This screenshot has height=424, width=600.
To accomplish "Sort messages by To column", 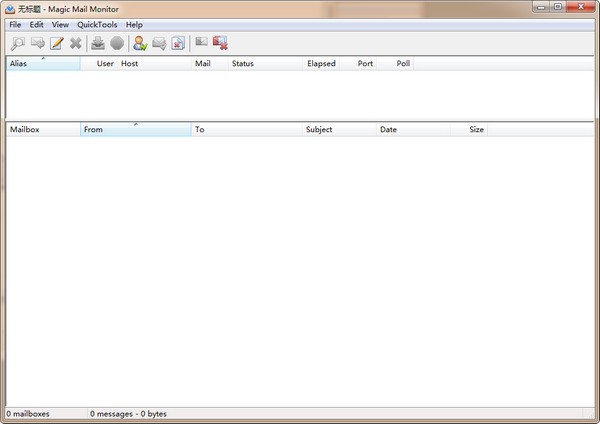I will coord(247,129).
